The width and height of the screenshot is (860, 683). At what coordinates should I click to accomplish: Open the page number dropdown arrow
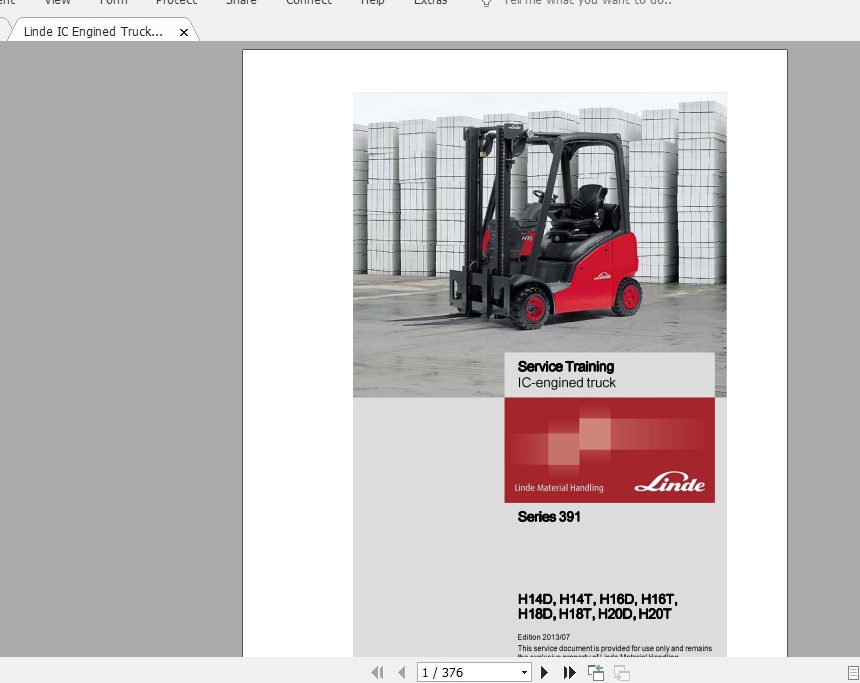[524, 673]
